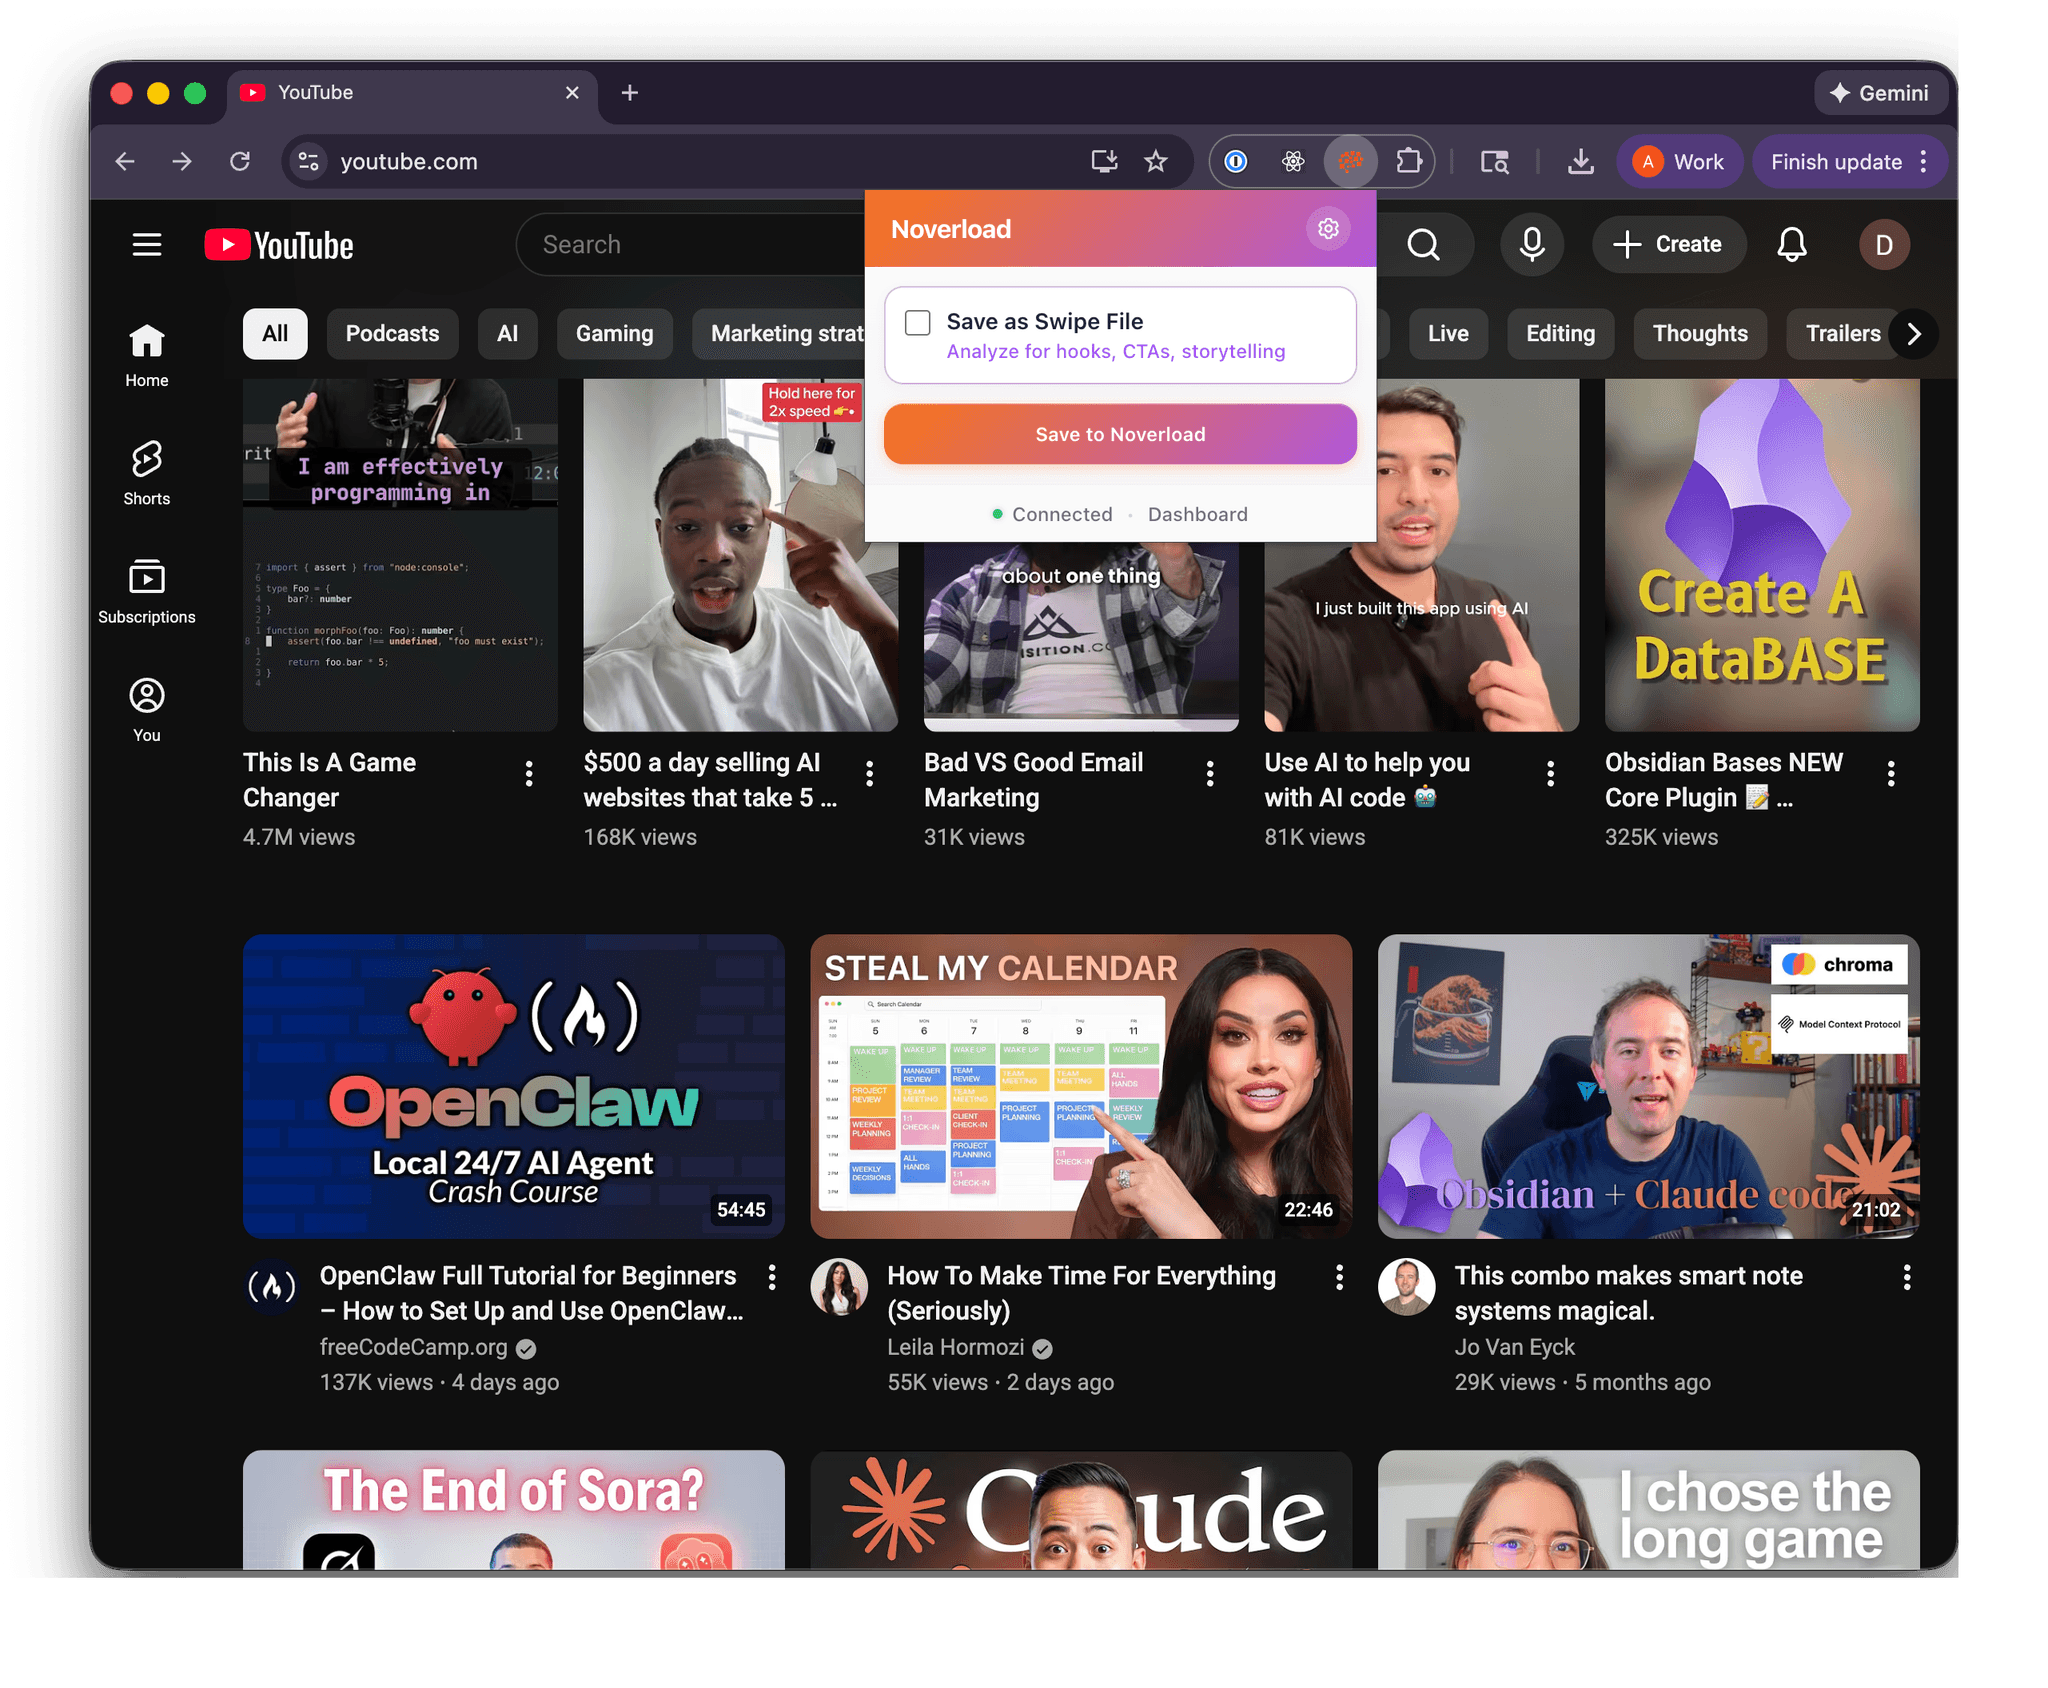This screenshot has height=1688, width=2048.
Task: Open options for $500 a day selling AI websites
Action: pos(869,773)
